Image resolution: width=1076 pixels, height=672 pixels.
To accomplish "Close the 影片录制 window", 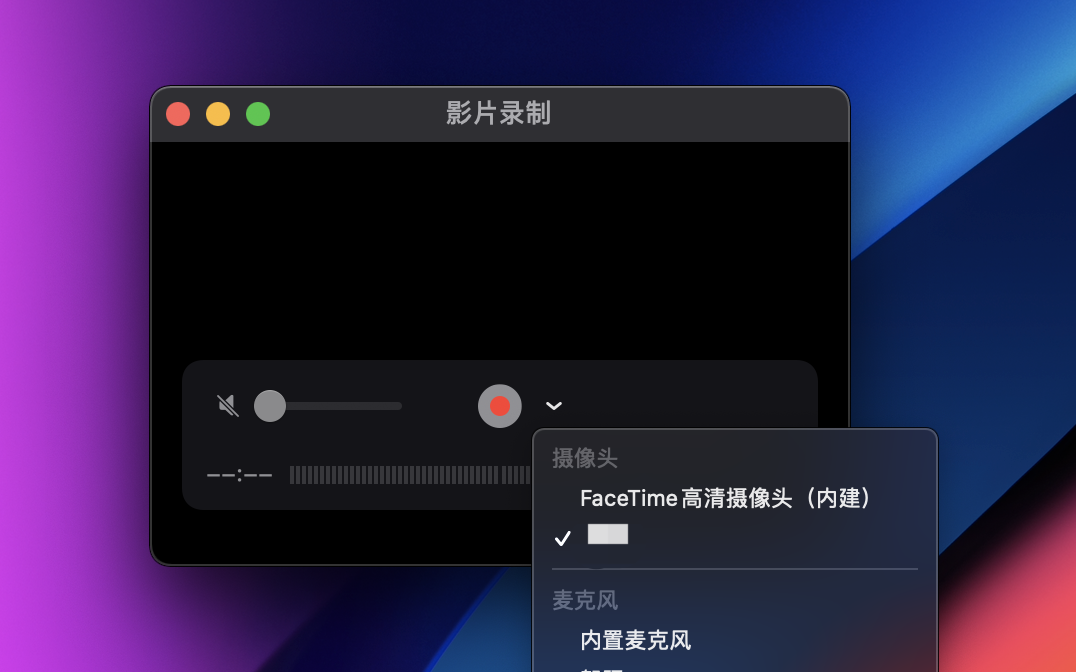I will (x=178, y=114).
